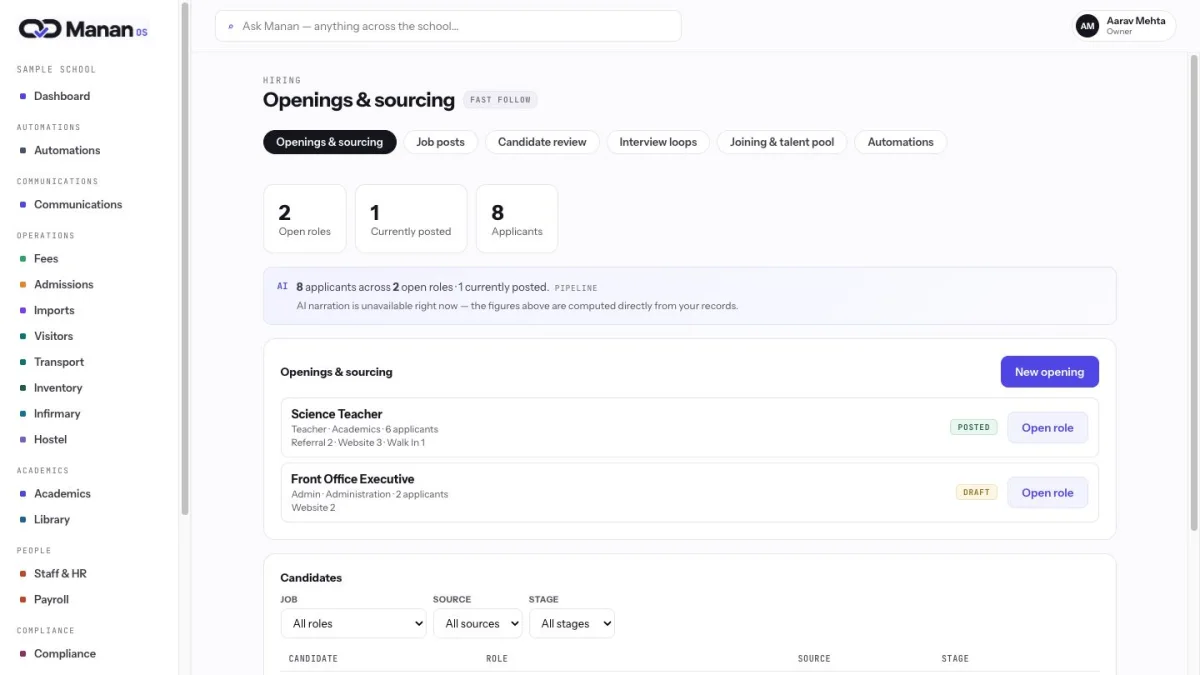Expand the Job filter dropdown
The width and height of the screenshot is (1200, 675).
[x=354, y=624]
